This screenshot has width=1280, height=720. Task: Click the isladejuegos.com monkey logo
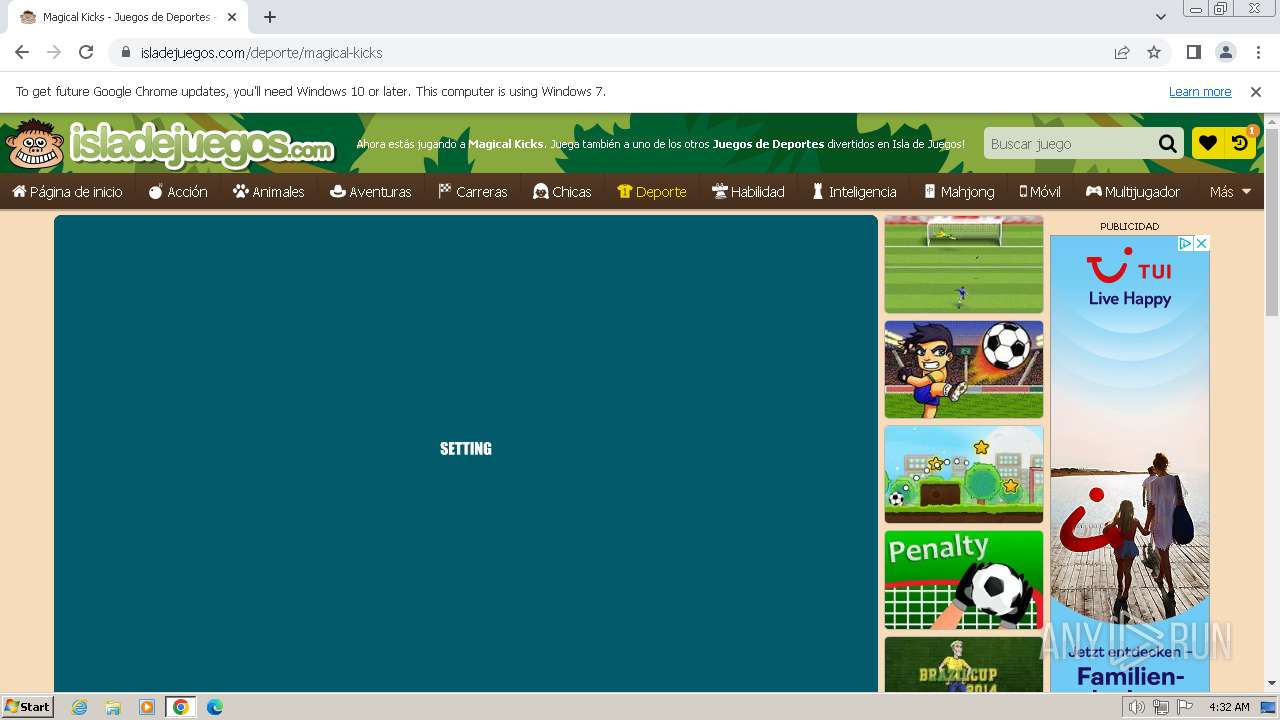click(169, 145)
